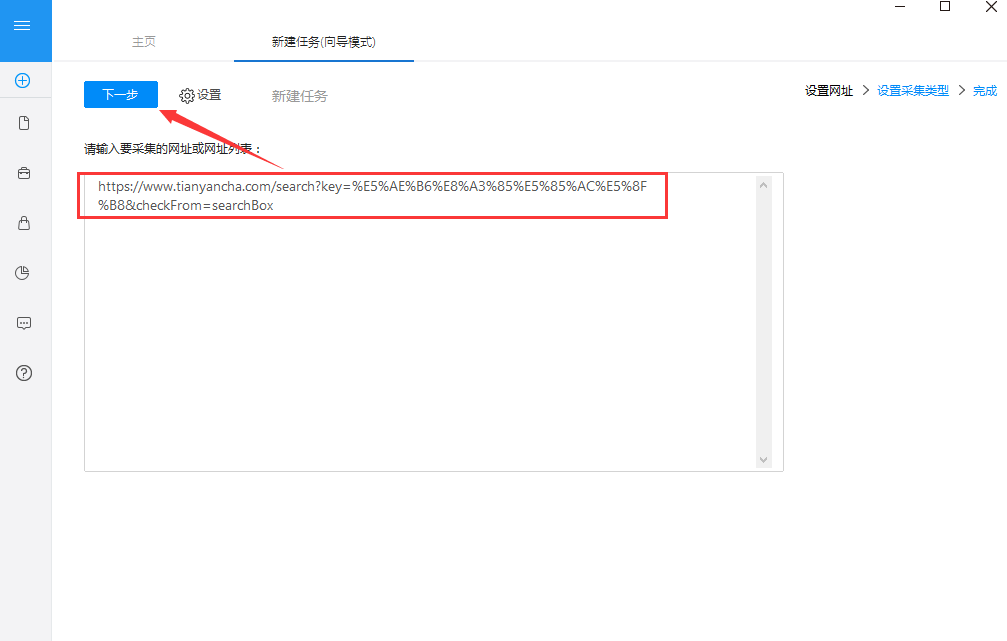Open the pie chart statistics icon
Viewport: 1007px width, 641px height.
[23, 272]
